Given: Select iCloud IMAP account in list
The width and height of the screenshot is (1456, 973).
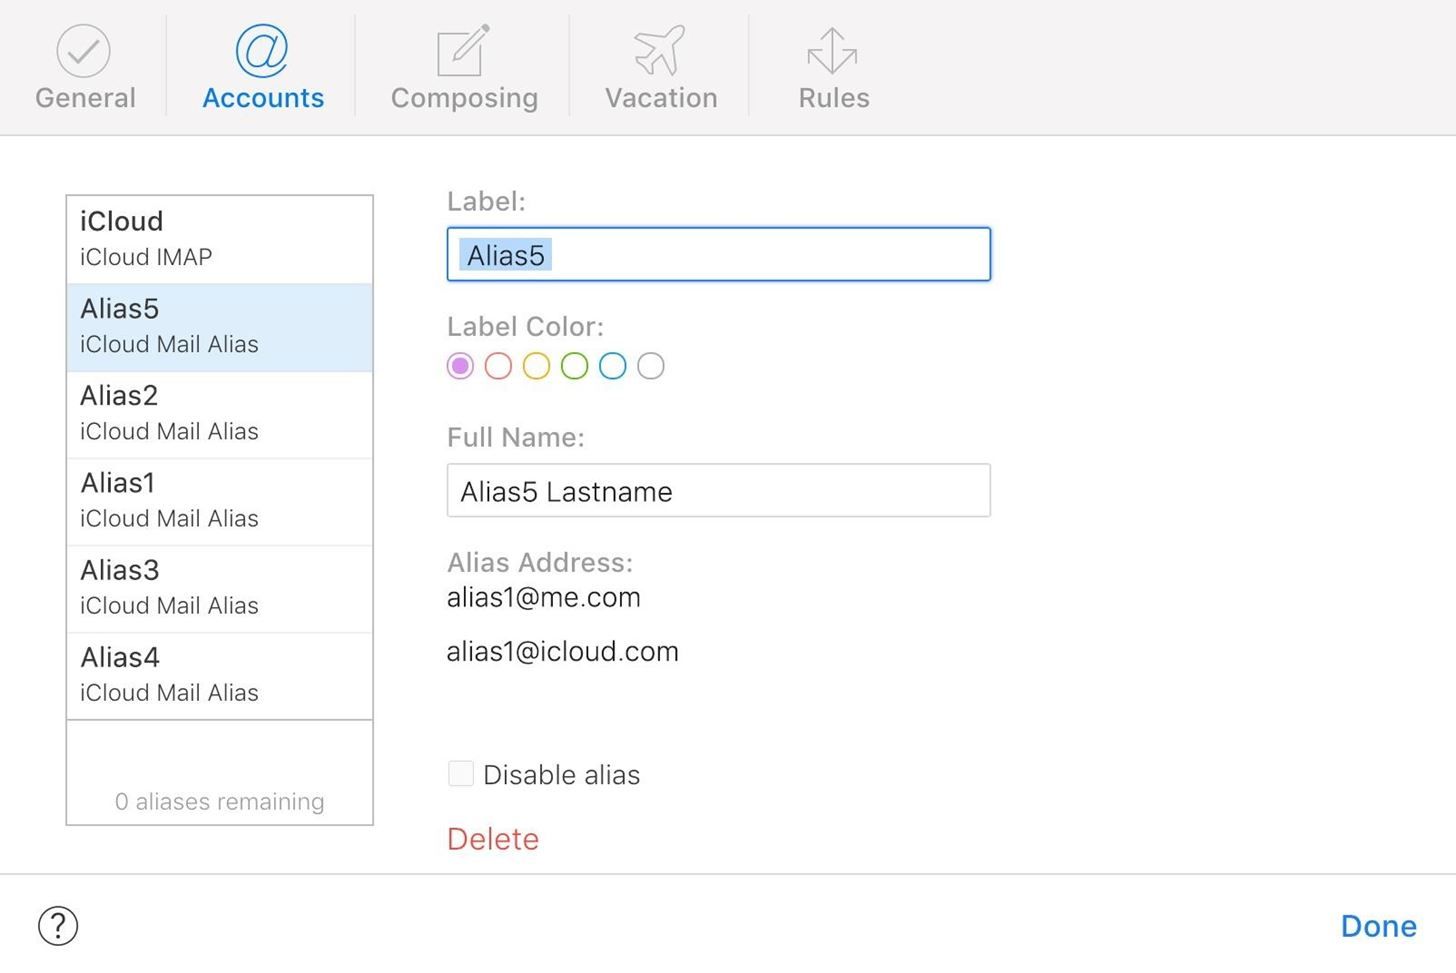Looking at the screenshot, I should [x=219, y=239].
